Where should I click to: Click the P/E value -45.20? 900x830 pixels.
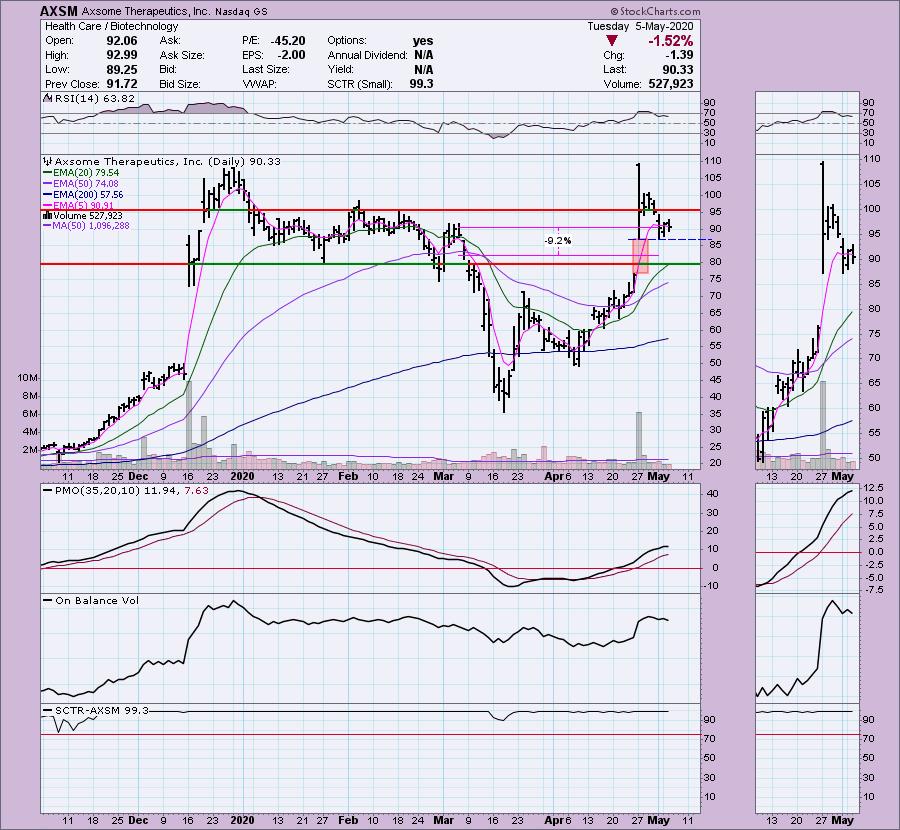click(288, 41)
